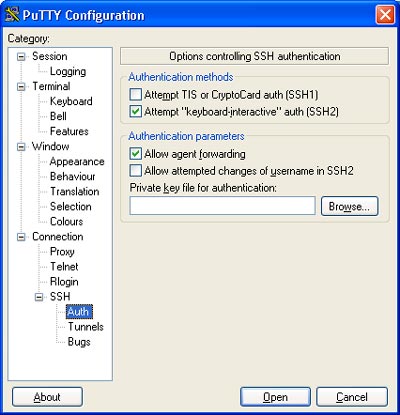Click the Open button

pos(275,397)
